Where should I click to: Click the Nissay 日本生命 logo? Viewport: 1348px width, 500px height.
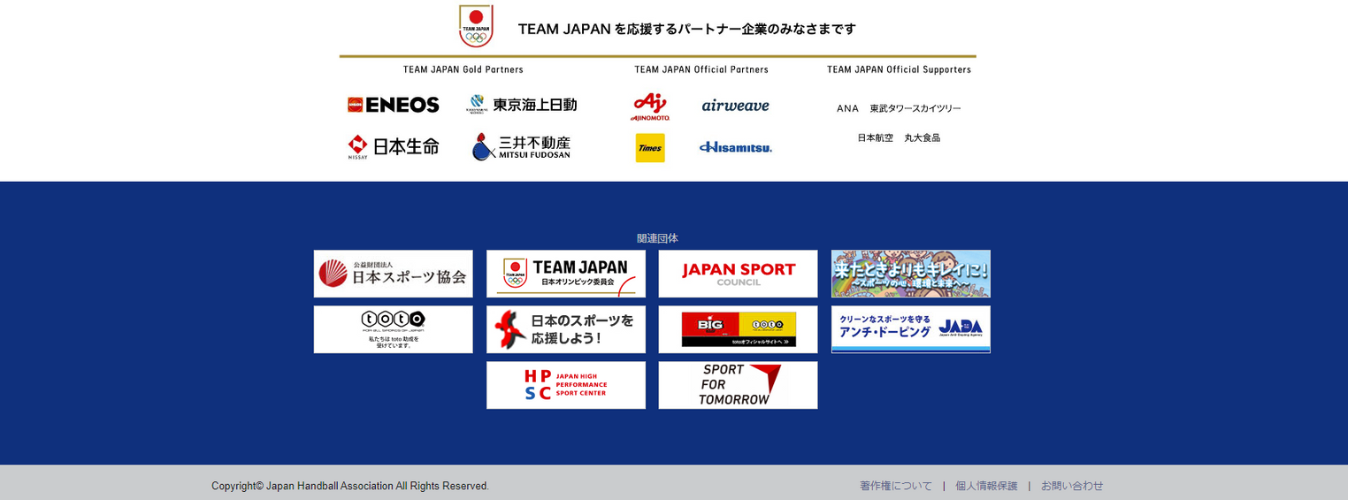point(393,147)
